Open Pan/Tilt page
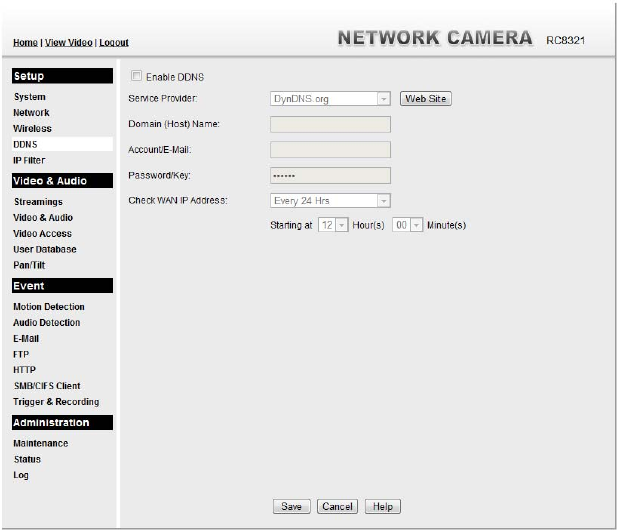The width and height of the screenshot is (617, 530). [x=29, y=265]
